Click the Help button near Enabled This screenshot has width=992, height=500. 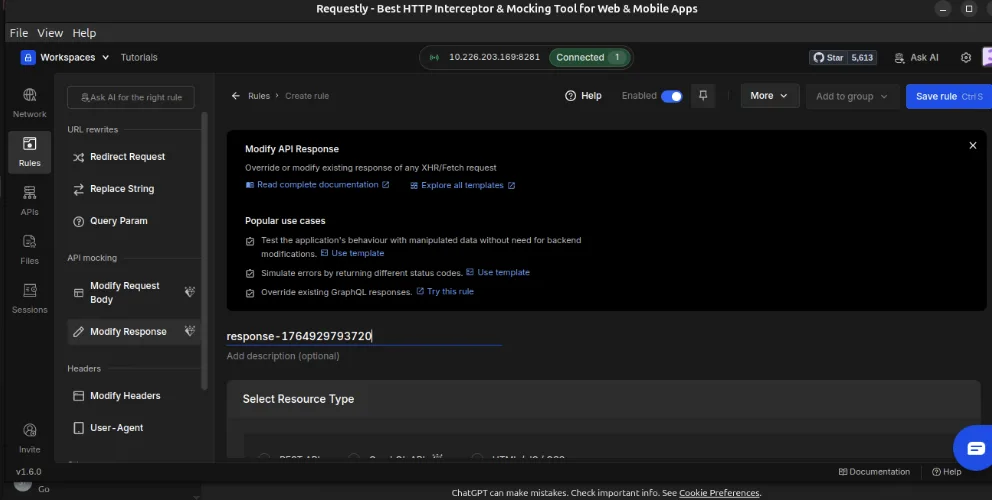point(583,96)
